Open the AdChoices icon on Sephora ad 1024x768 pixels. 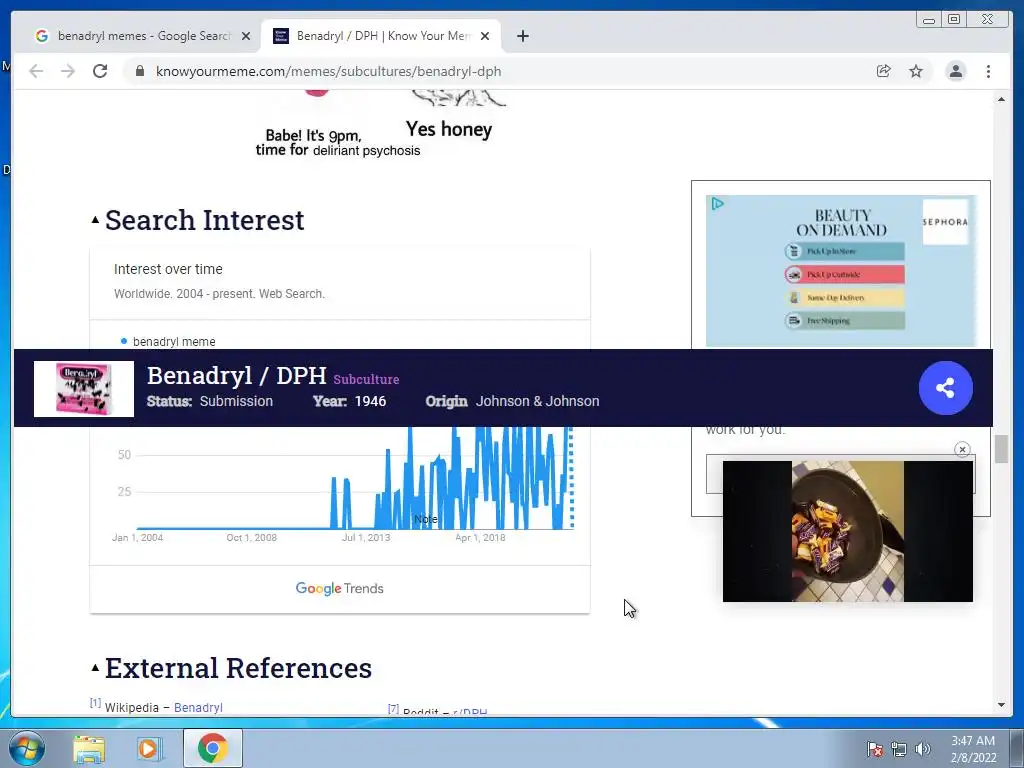click(x=717, y=204)
